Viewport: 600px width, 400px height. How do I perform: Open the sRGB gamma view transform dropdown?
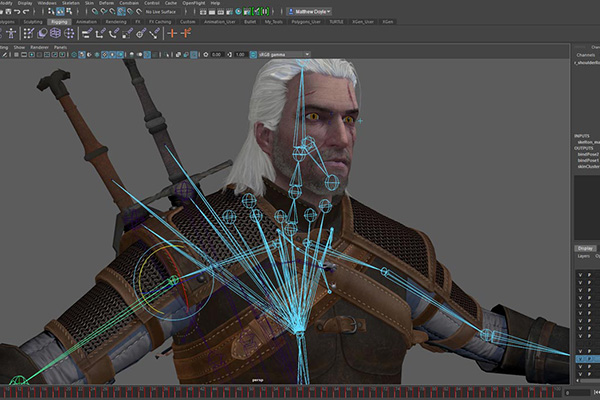tap(283, 55)
